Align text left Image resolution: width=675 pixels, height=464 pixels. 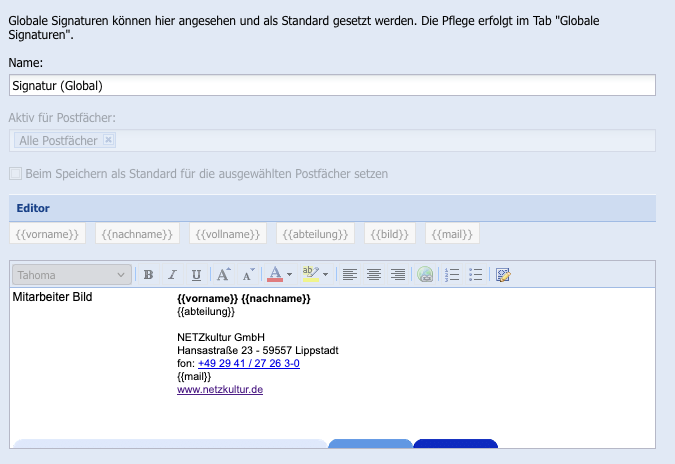point(350,275)
